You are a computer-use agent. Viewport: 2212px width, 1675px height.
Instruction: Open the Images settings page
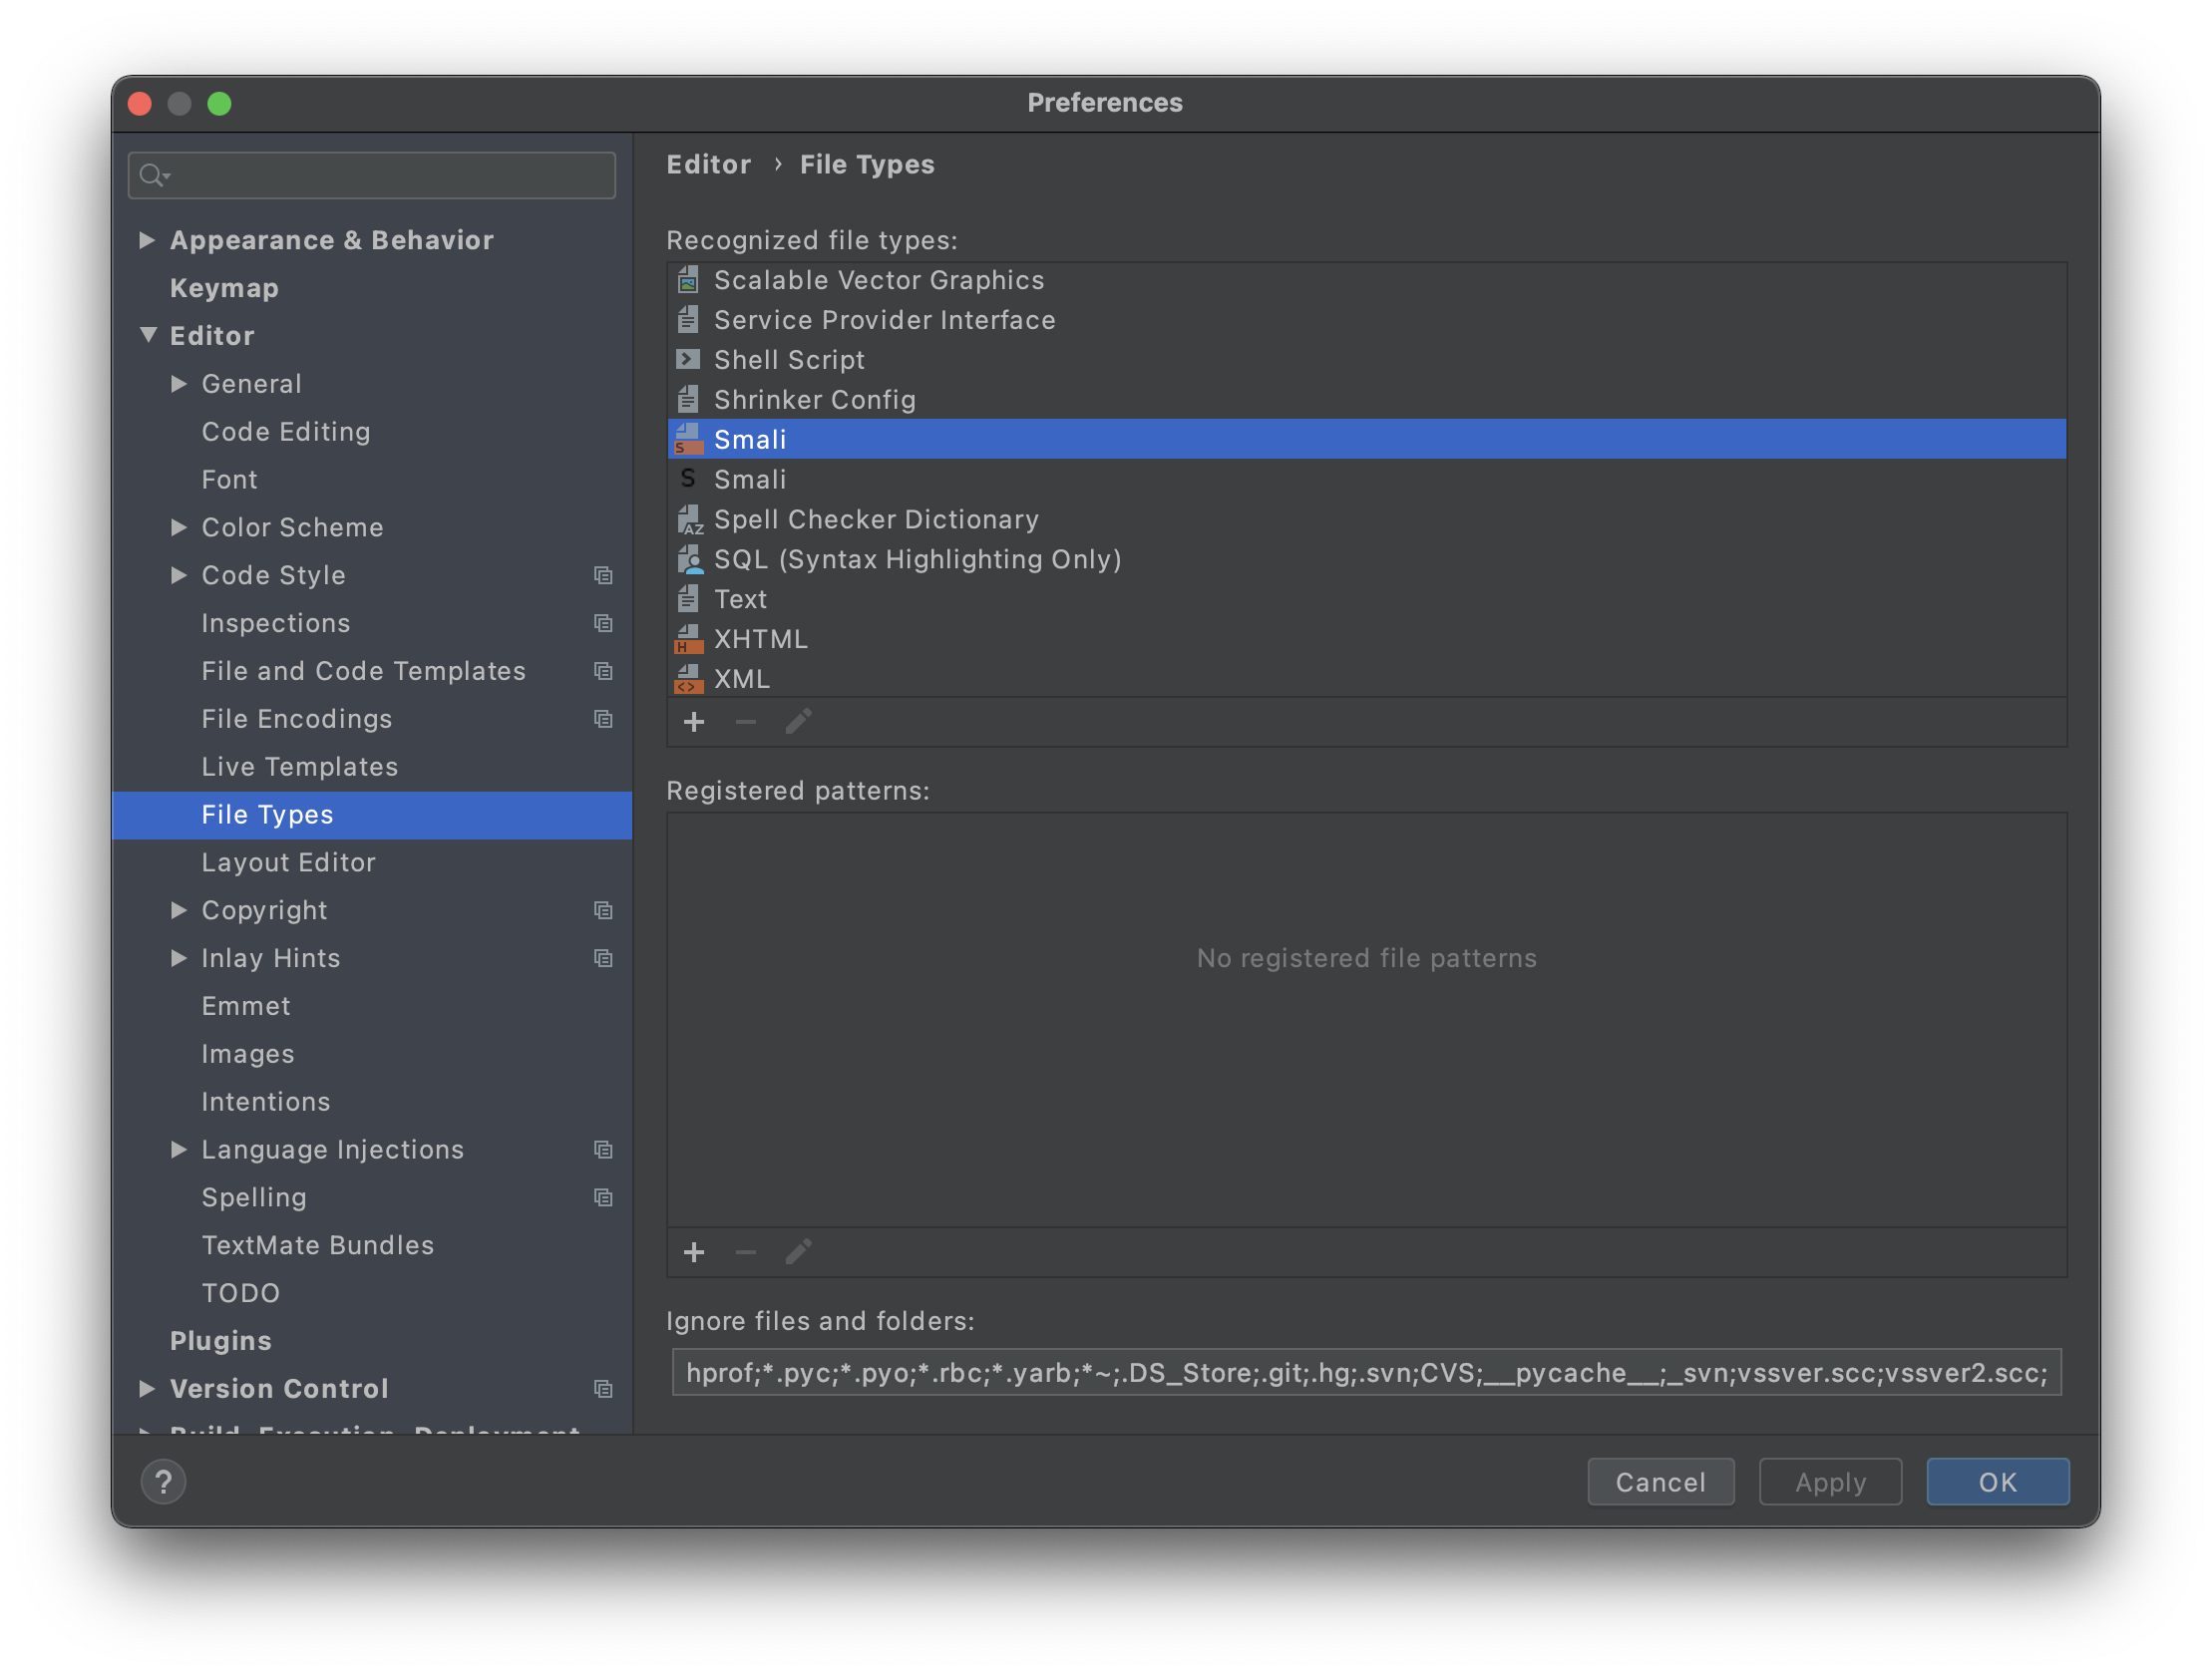tap(248, 1055)
